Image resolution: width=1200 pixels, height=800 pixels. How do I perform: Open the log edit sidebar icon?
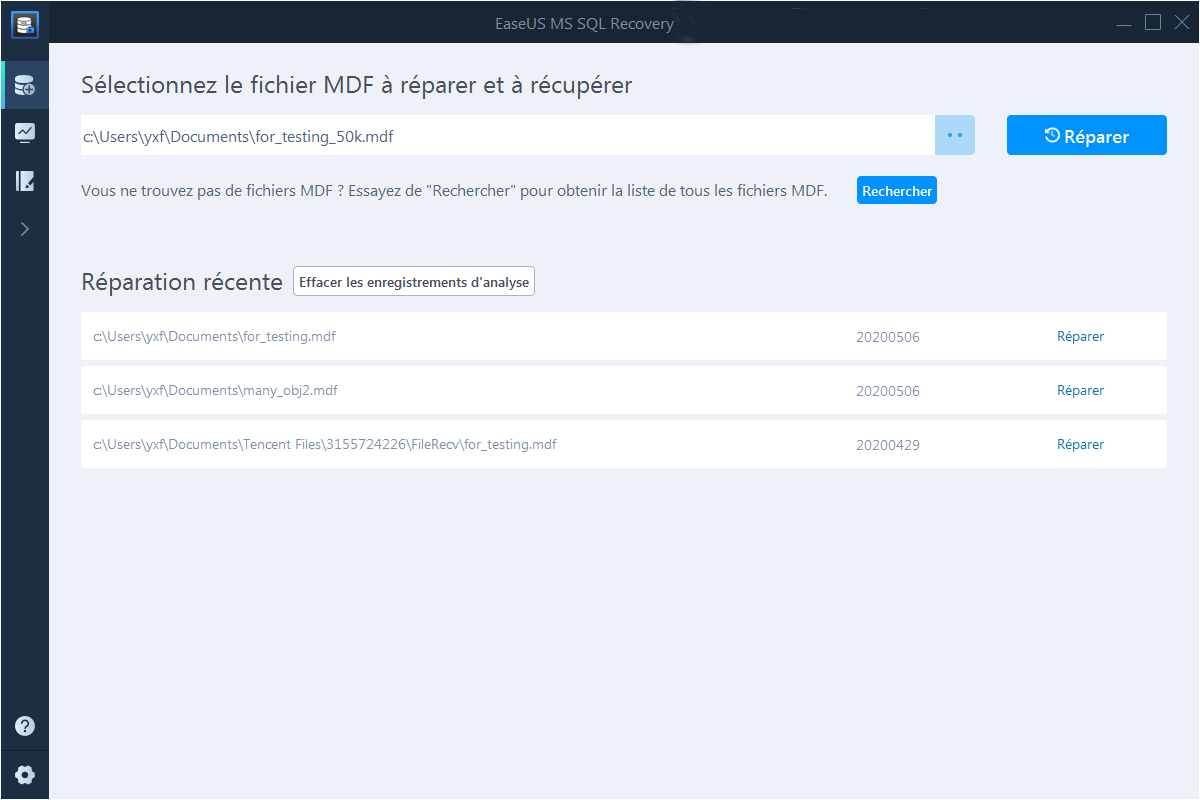25,181
